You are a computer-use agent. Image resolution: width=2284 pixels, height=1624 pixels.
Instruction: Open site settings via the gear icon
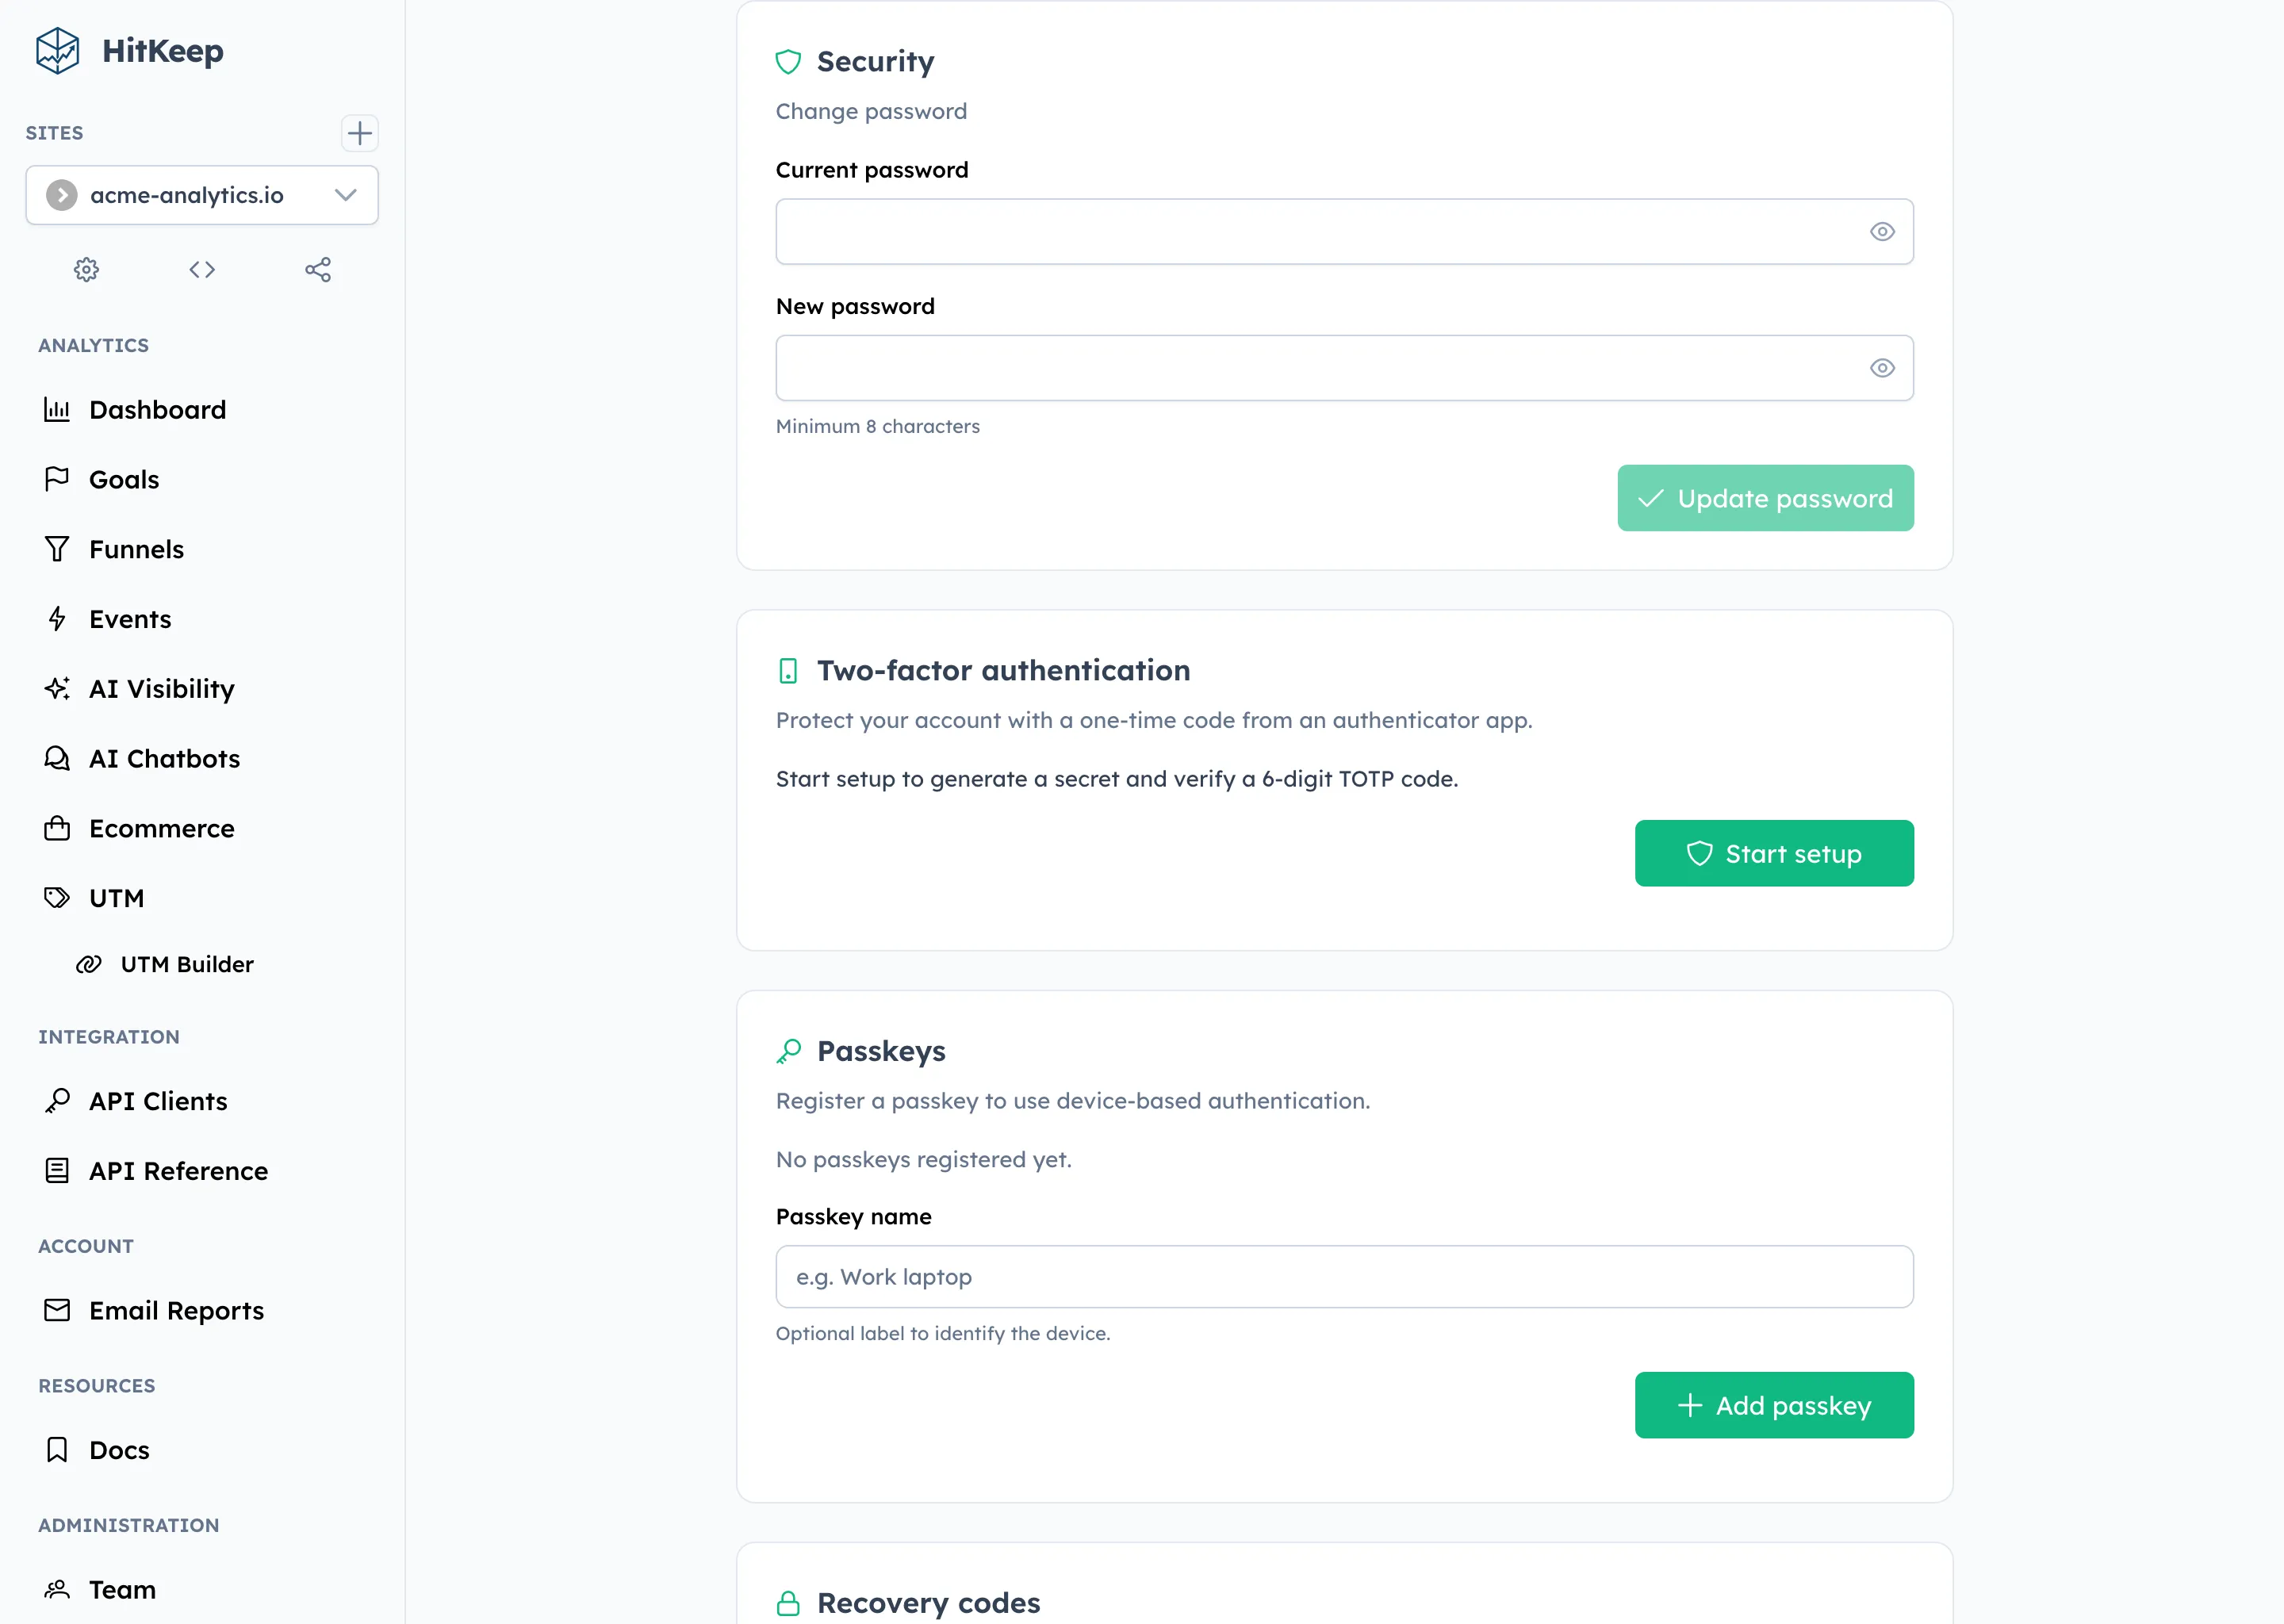pos(86,269)
